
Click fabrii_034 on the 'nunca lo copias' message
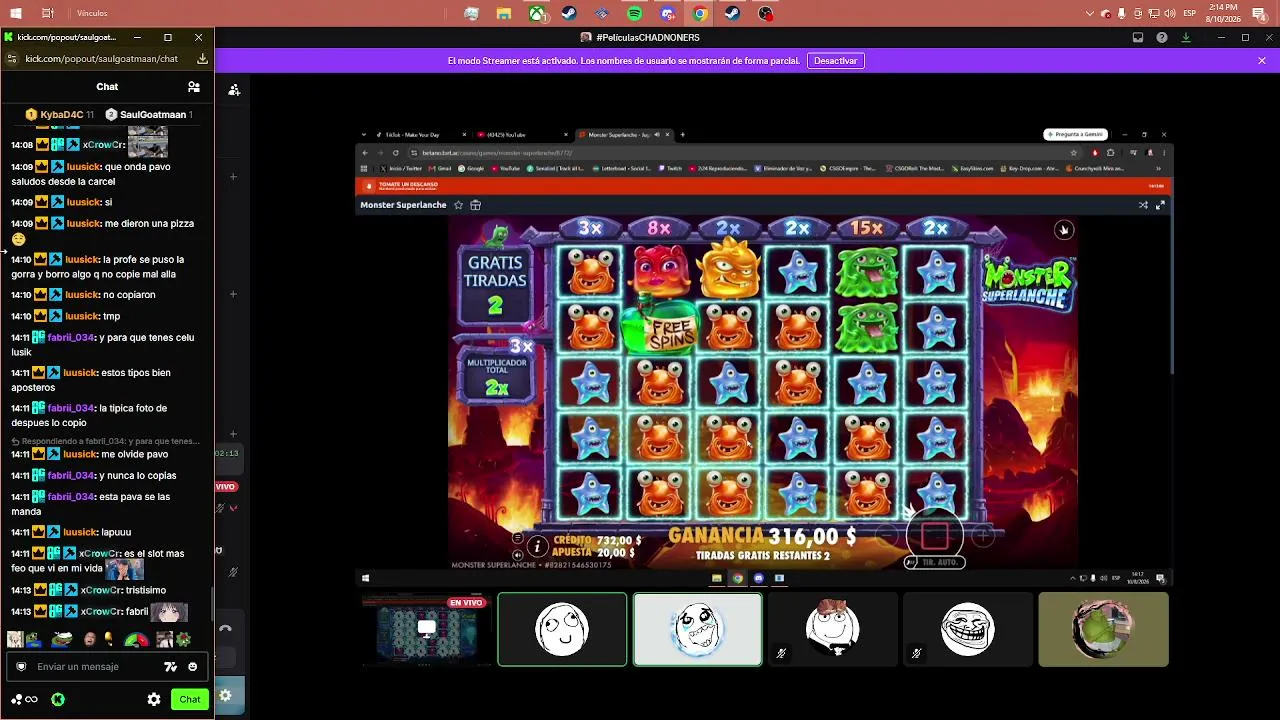point(71,476)
